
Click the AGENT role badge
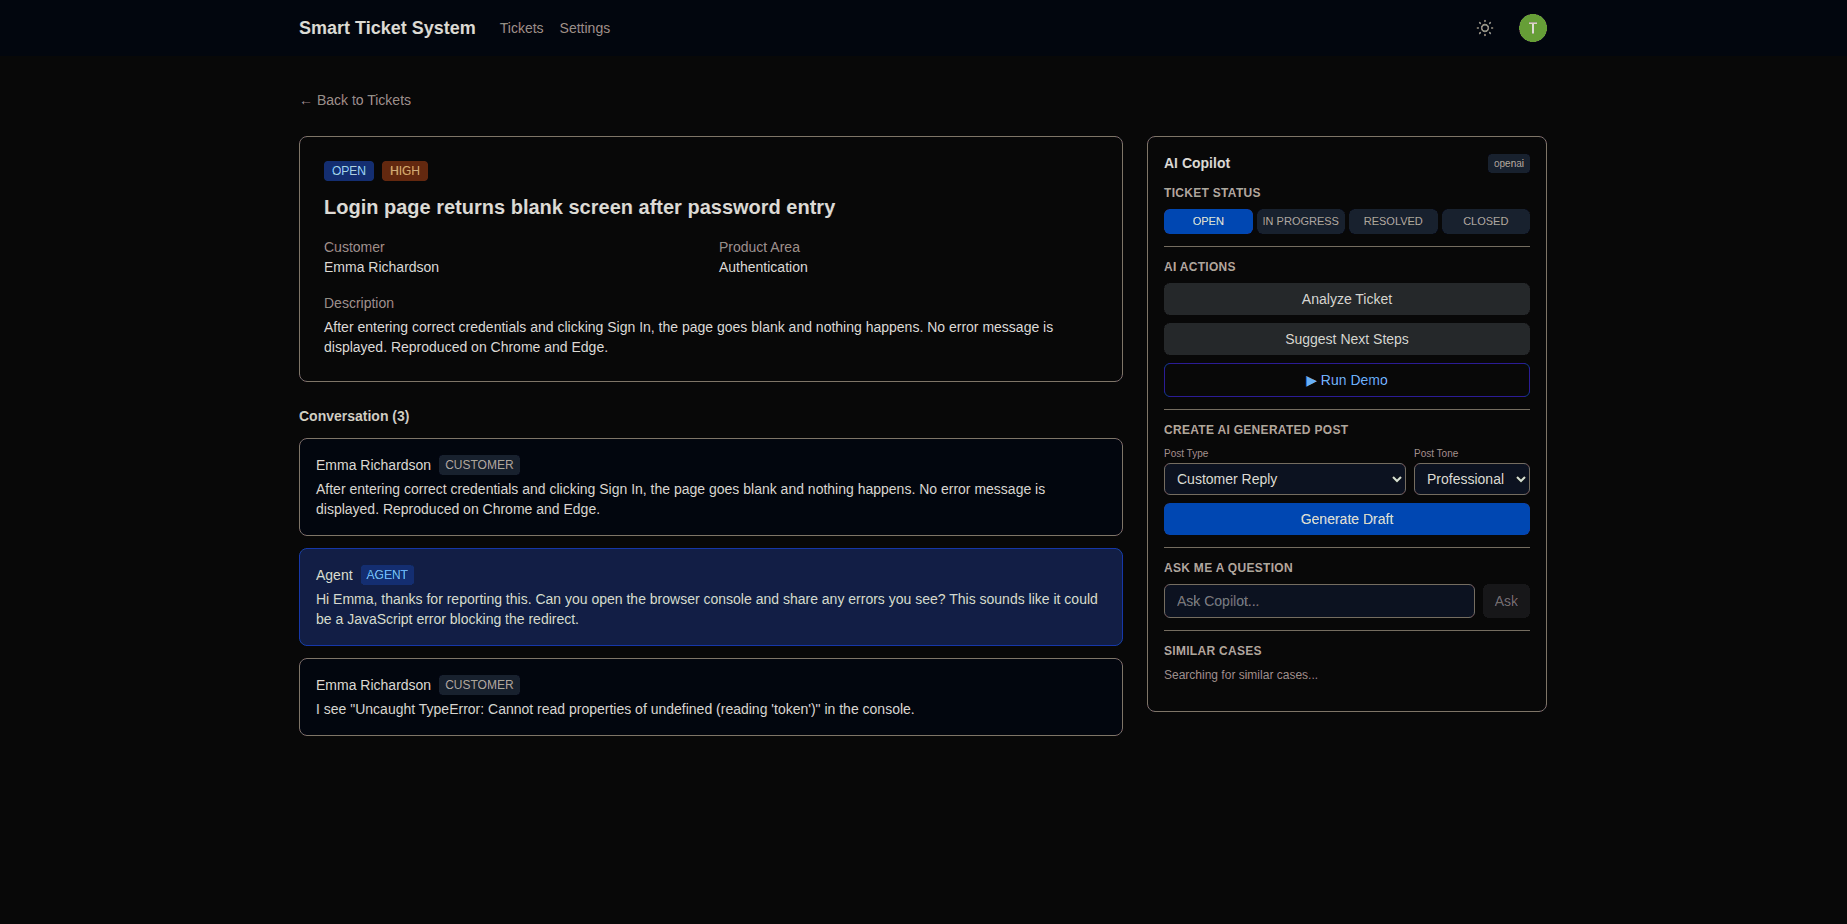[x=387, y=575]
